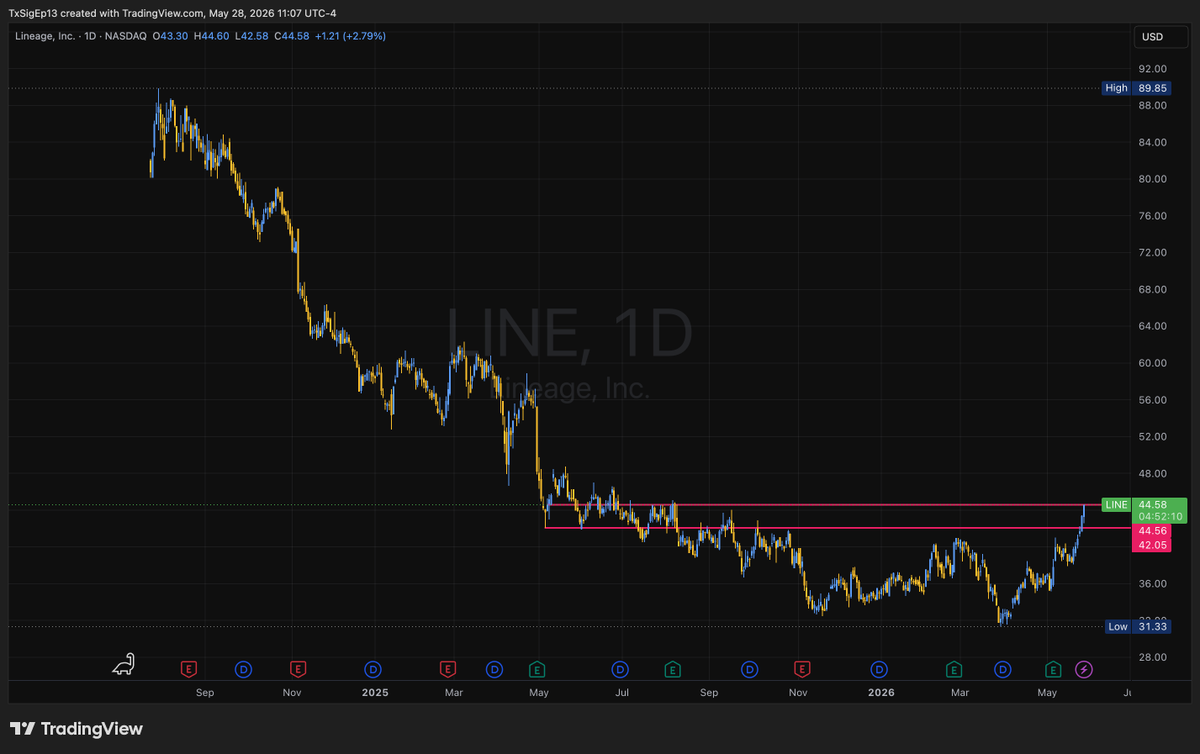Click the 92.00 price axis label
This screenshot has height=754, width=1200.
click(x=1152, y=69)
